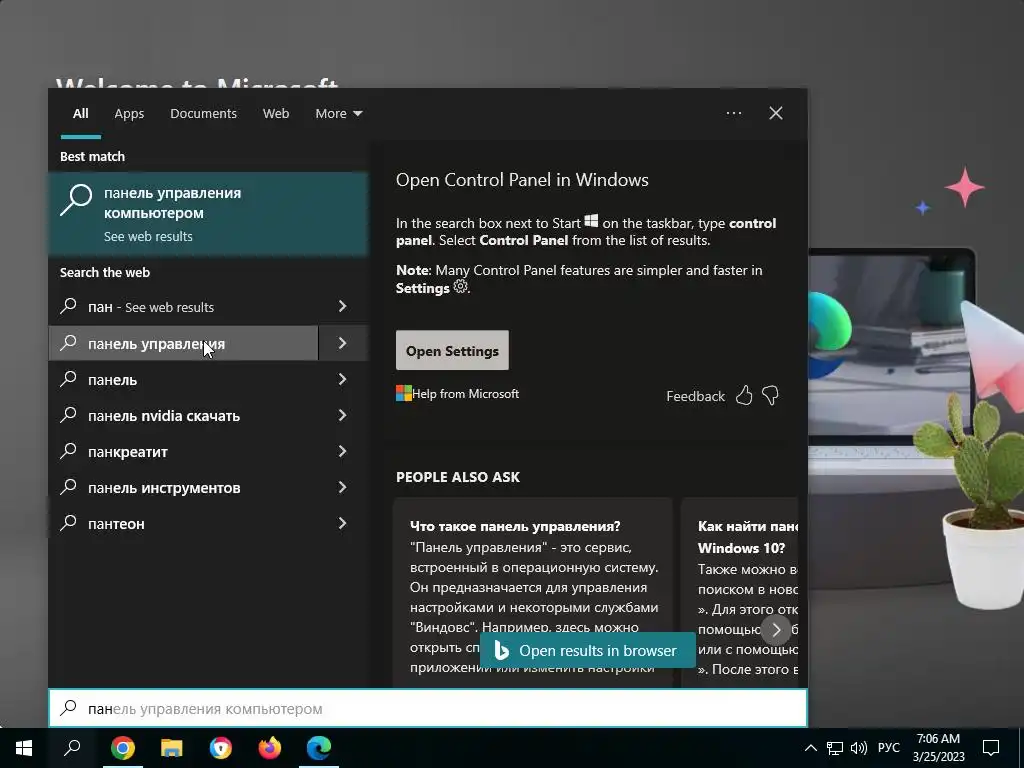1024x768 pixels.
Task: Pick the панель nvidia скачать suggestion
Action: pyautogui.click(x=184, y=415)
